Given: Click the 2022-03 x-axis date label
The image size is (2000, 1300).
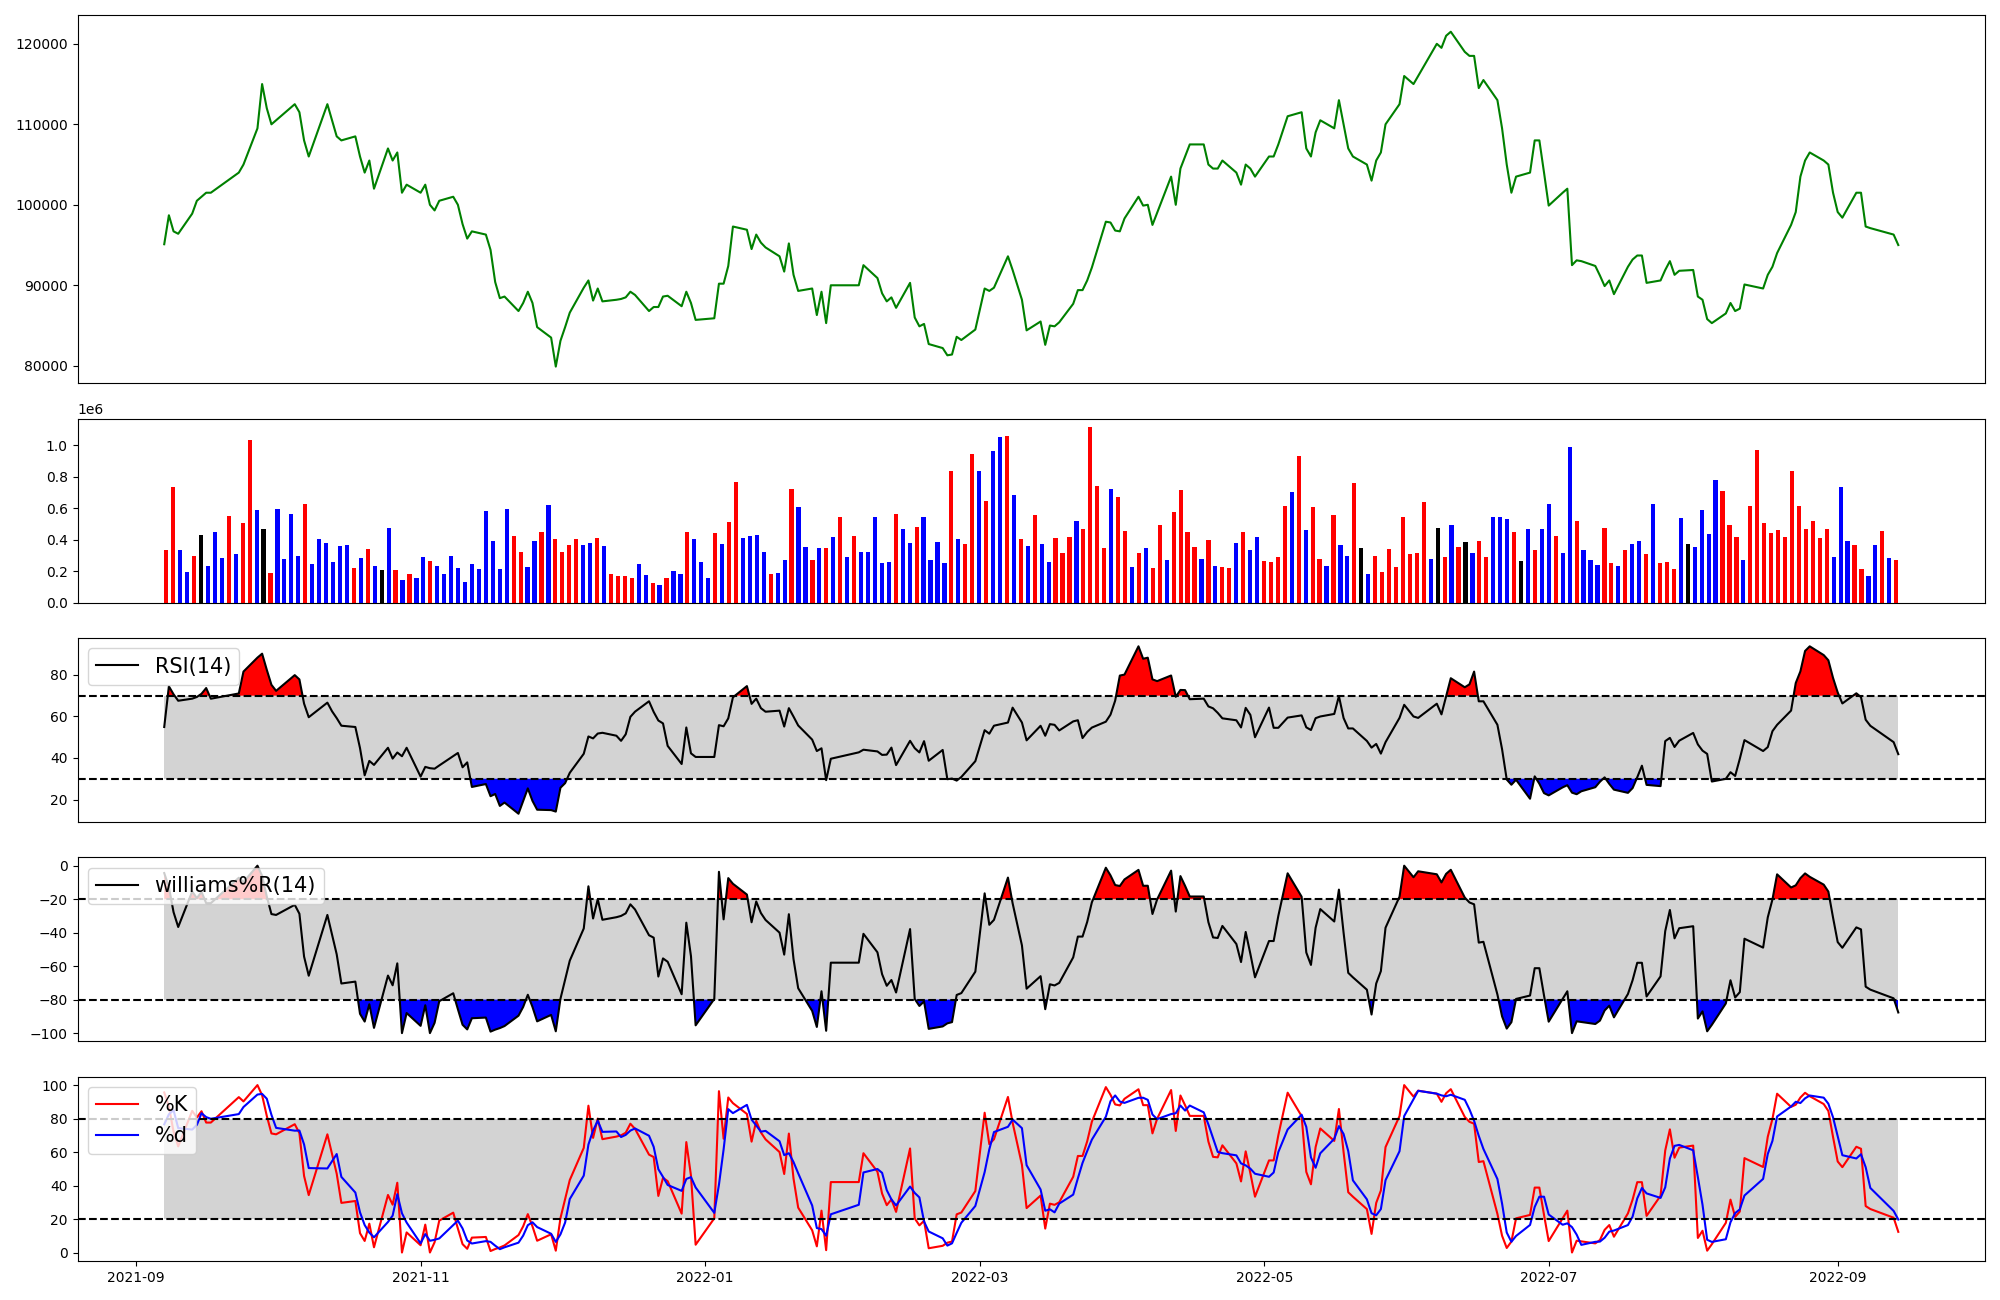Looking at the screenshot, I should (x=980, y=1277).
